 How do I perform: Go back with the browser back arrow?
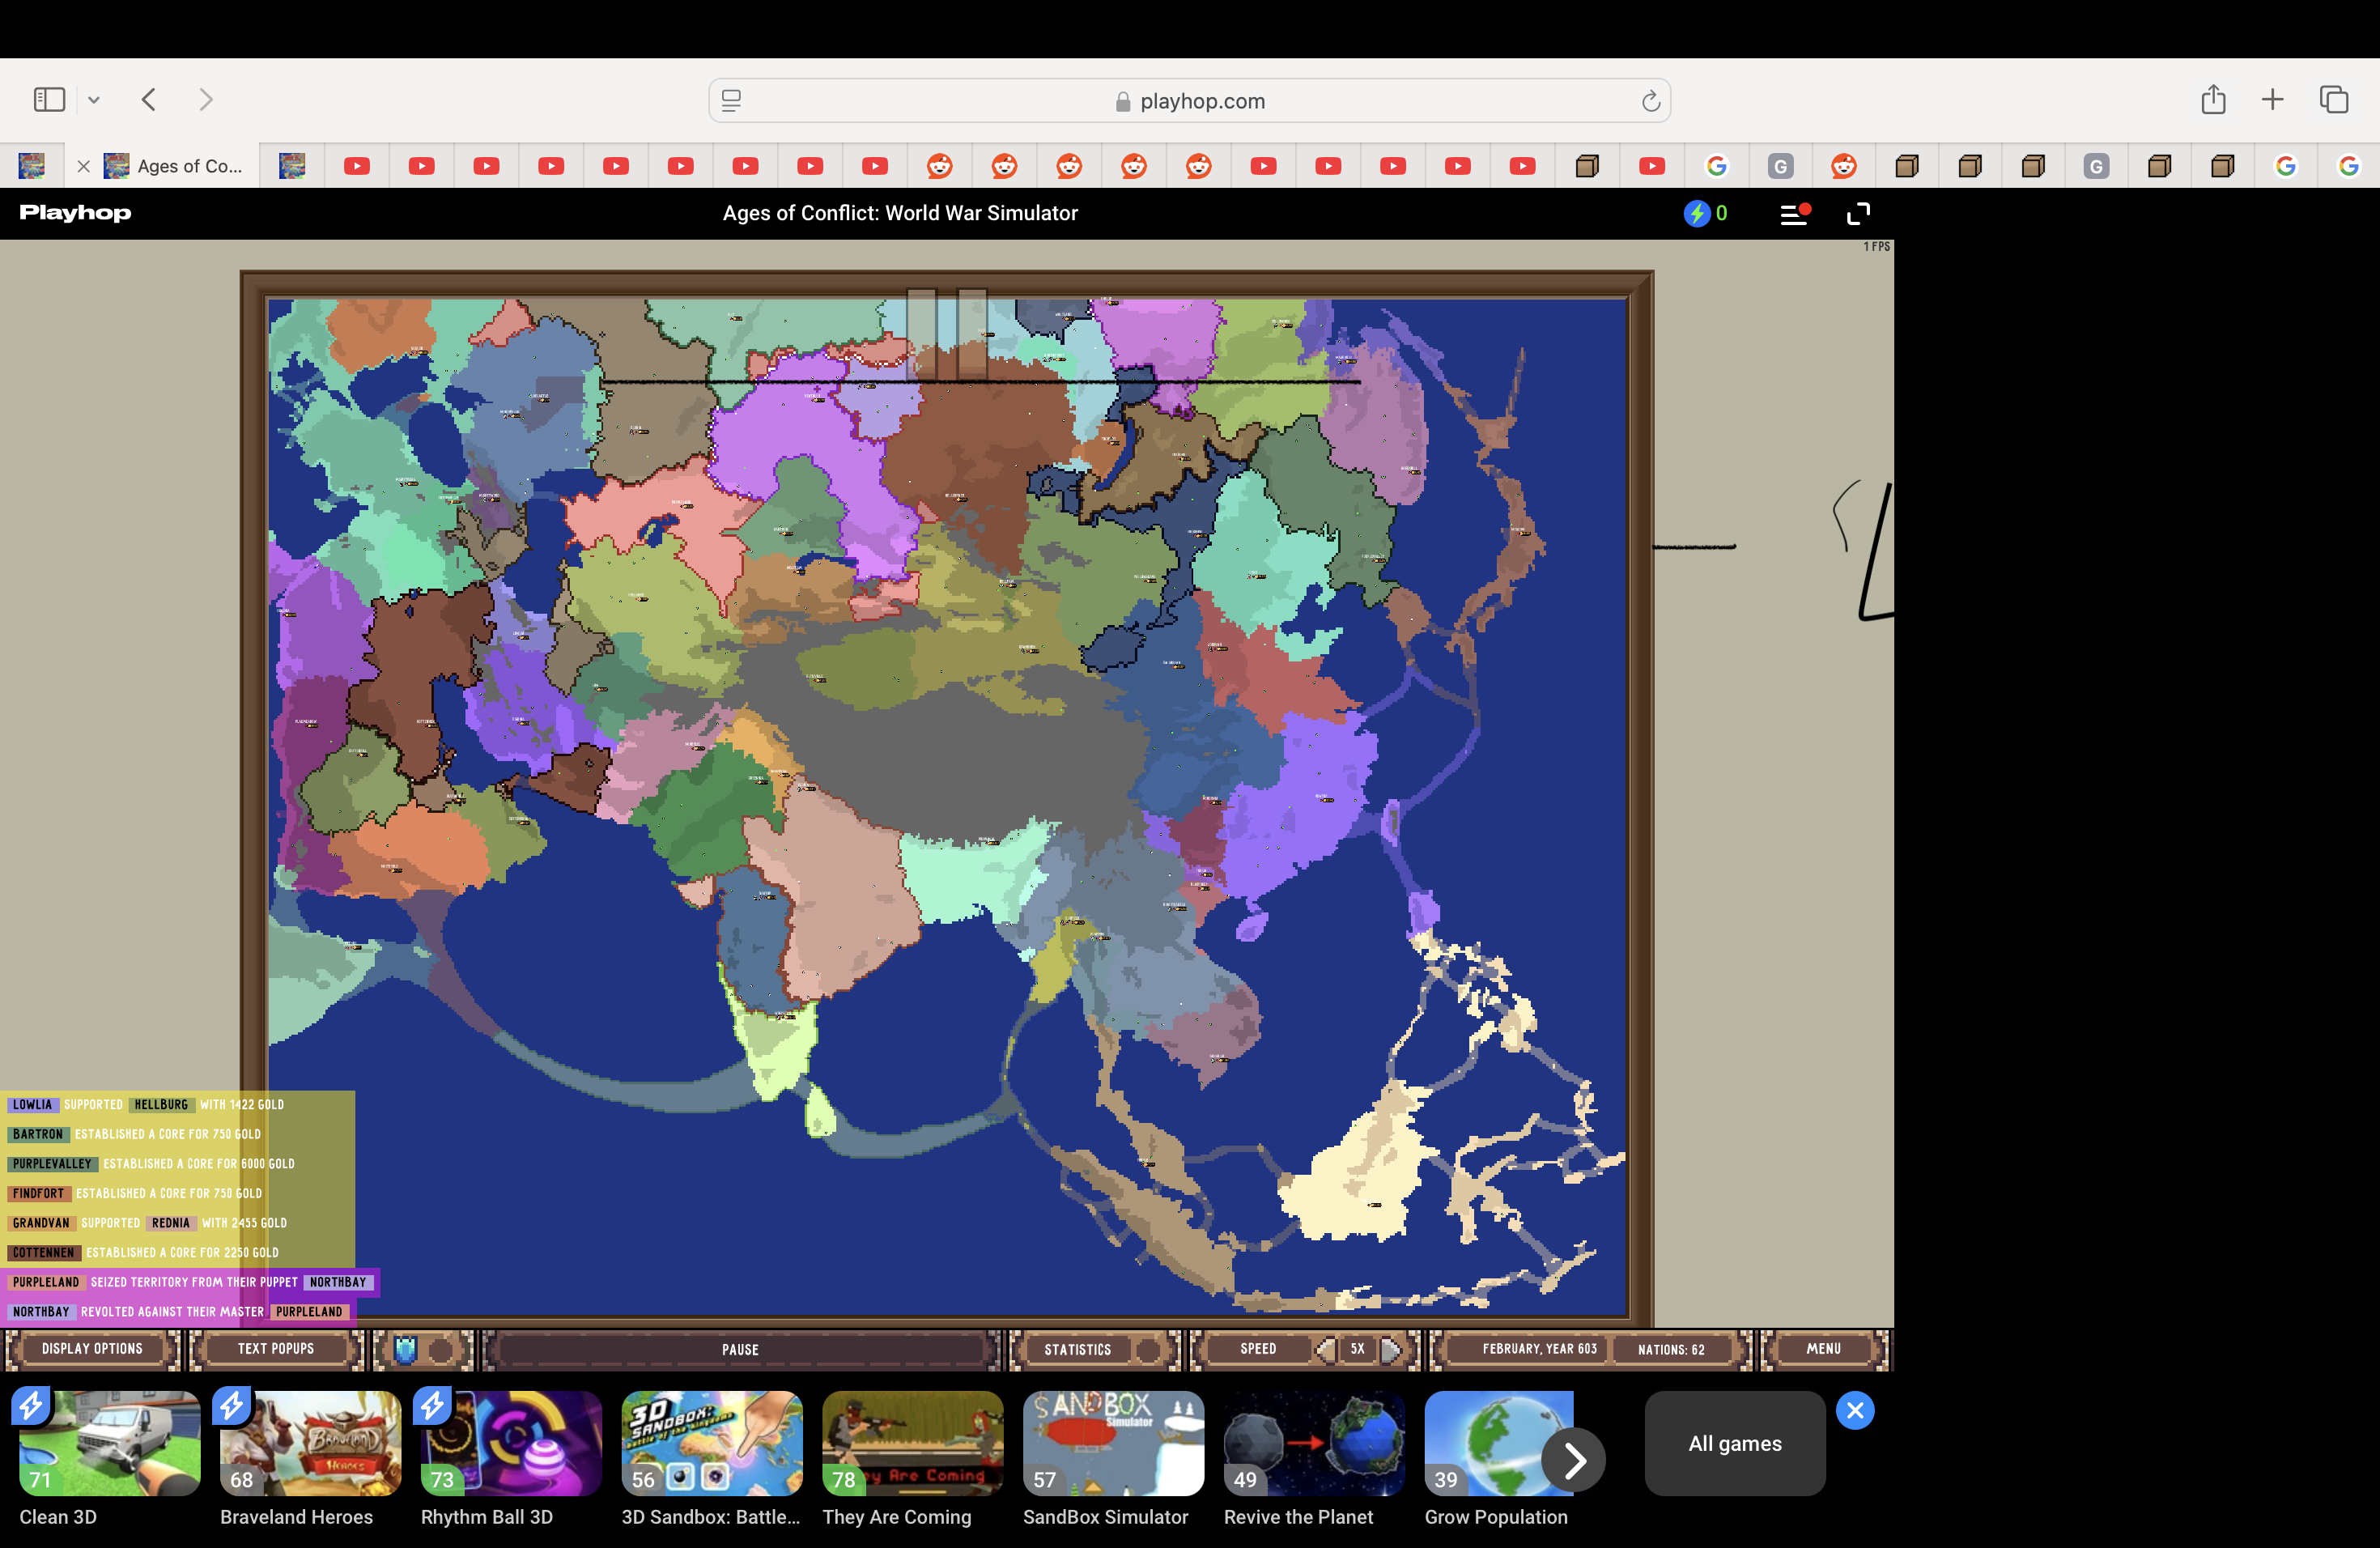149,99
